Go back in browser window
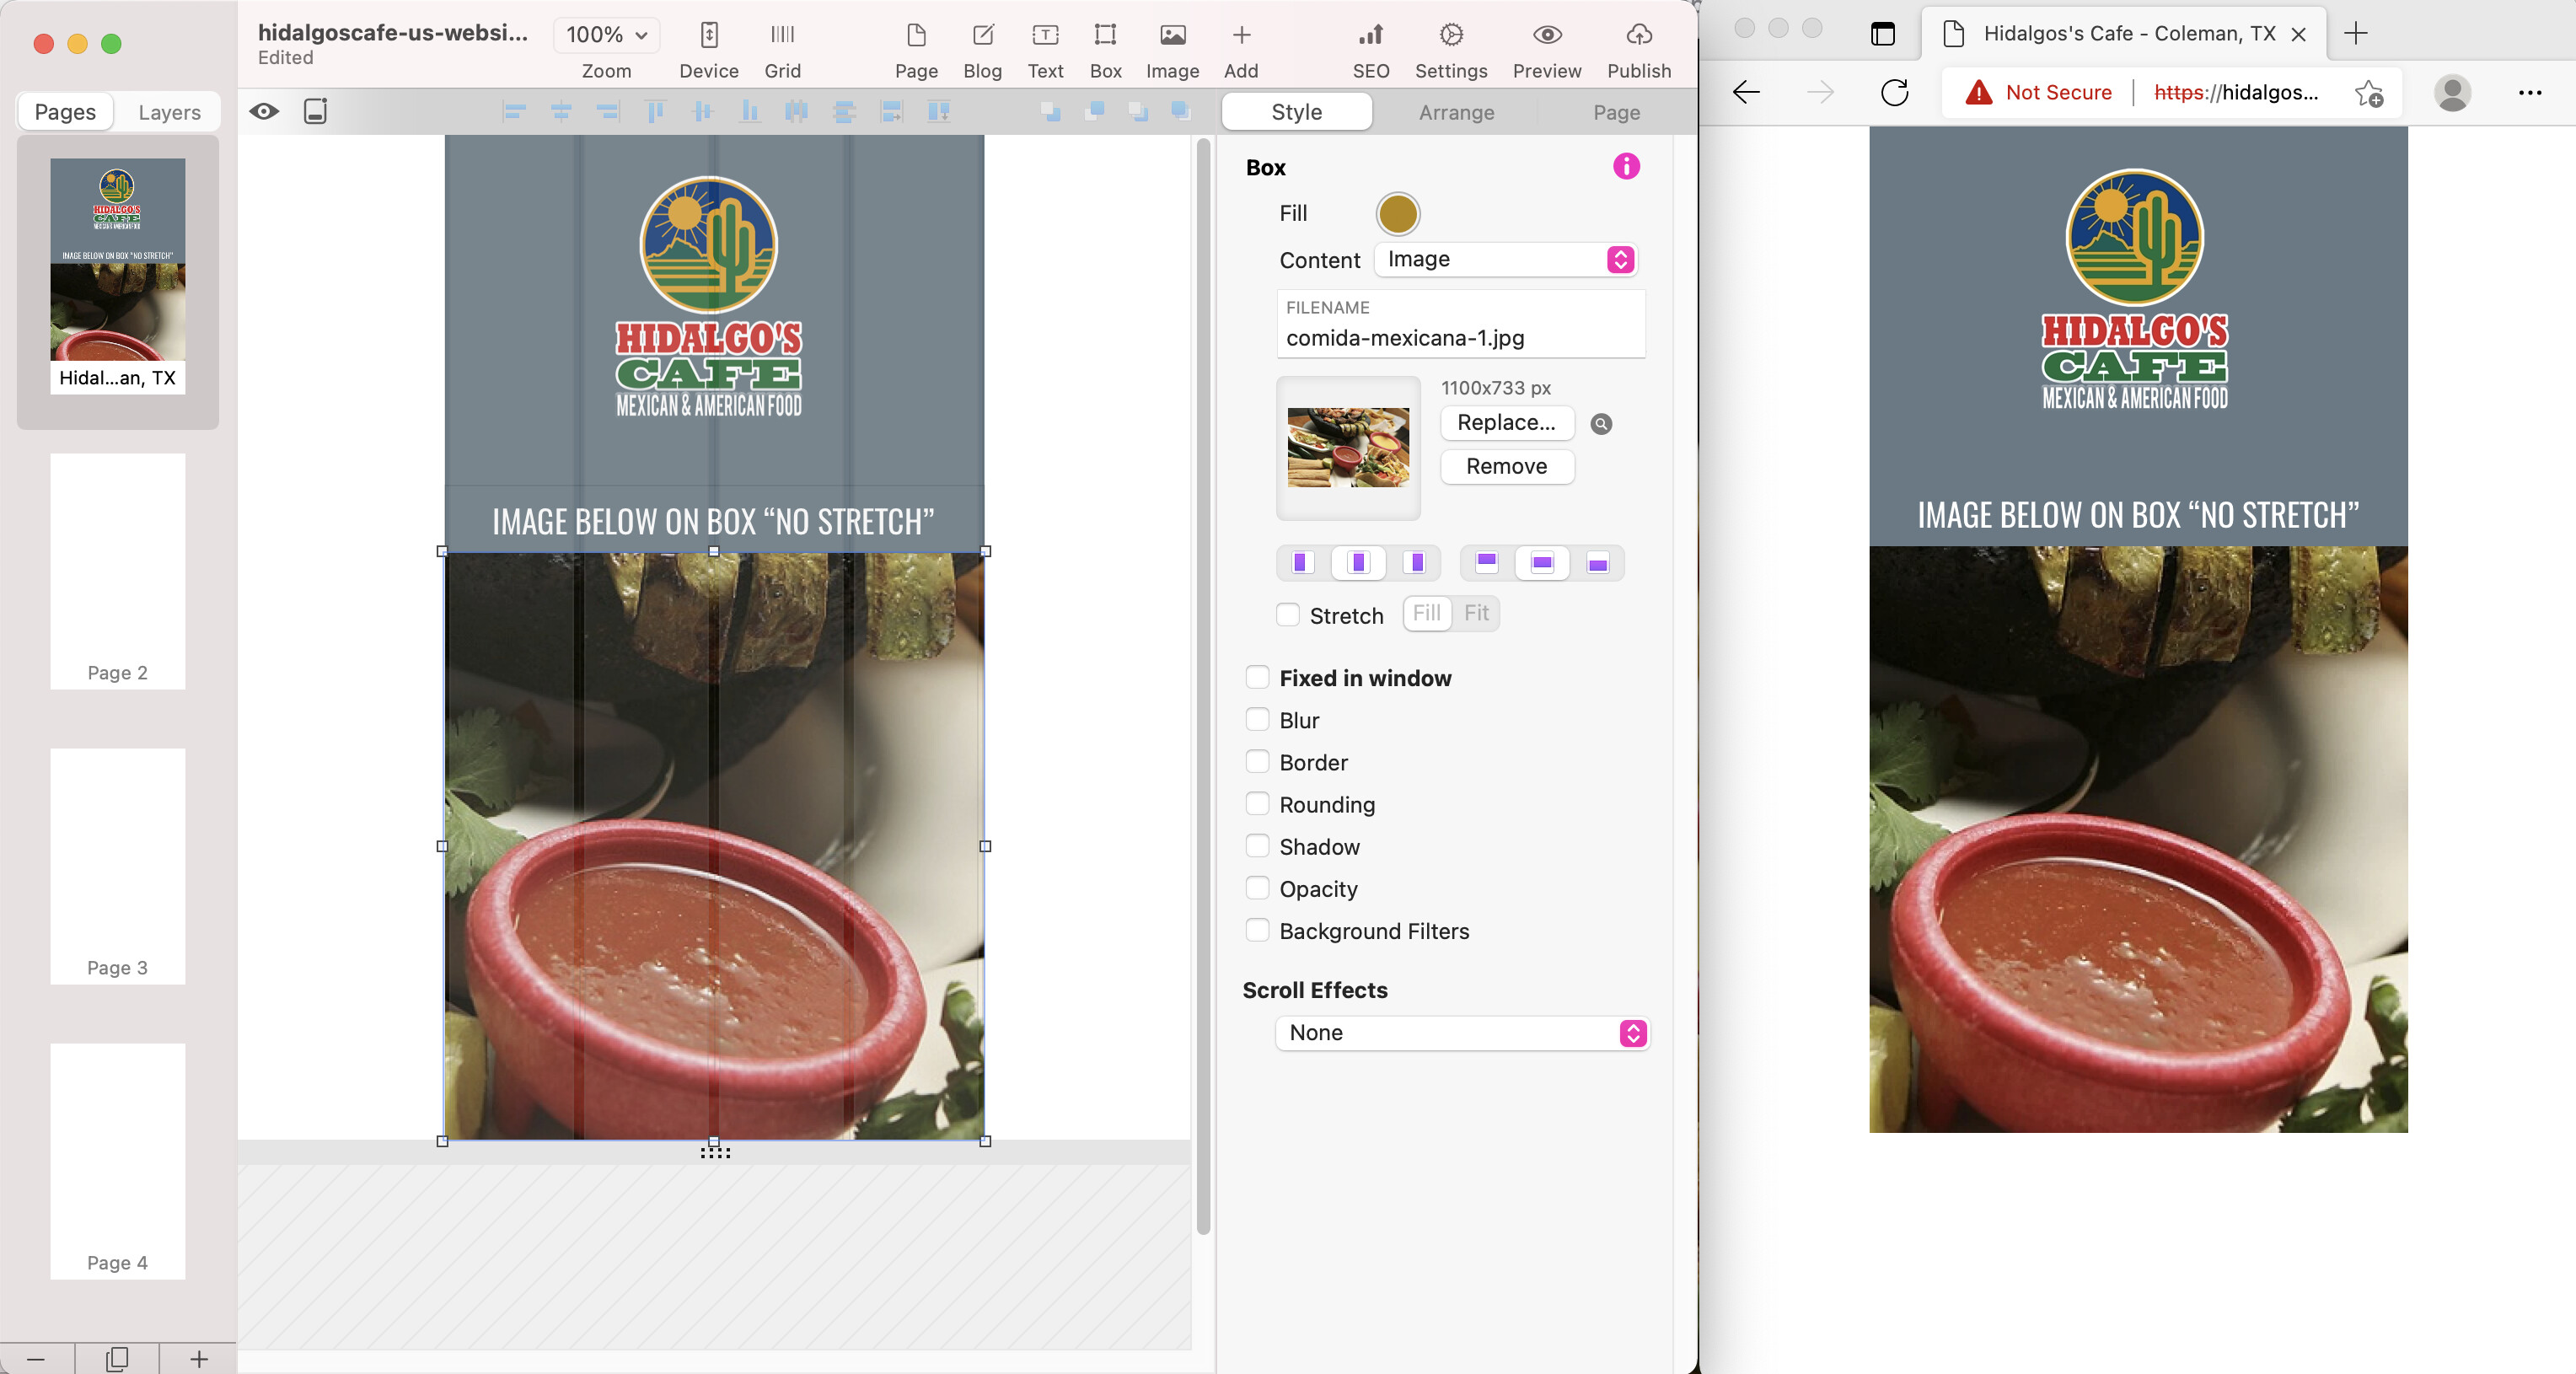Image resolution: width=2576 pixels, height=1374 pixels. (x=1746, y=93)
